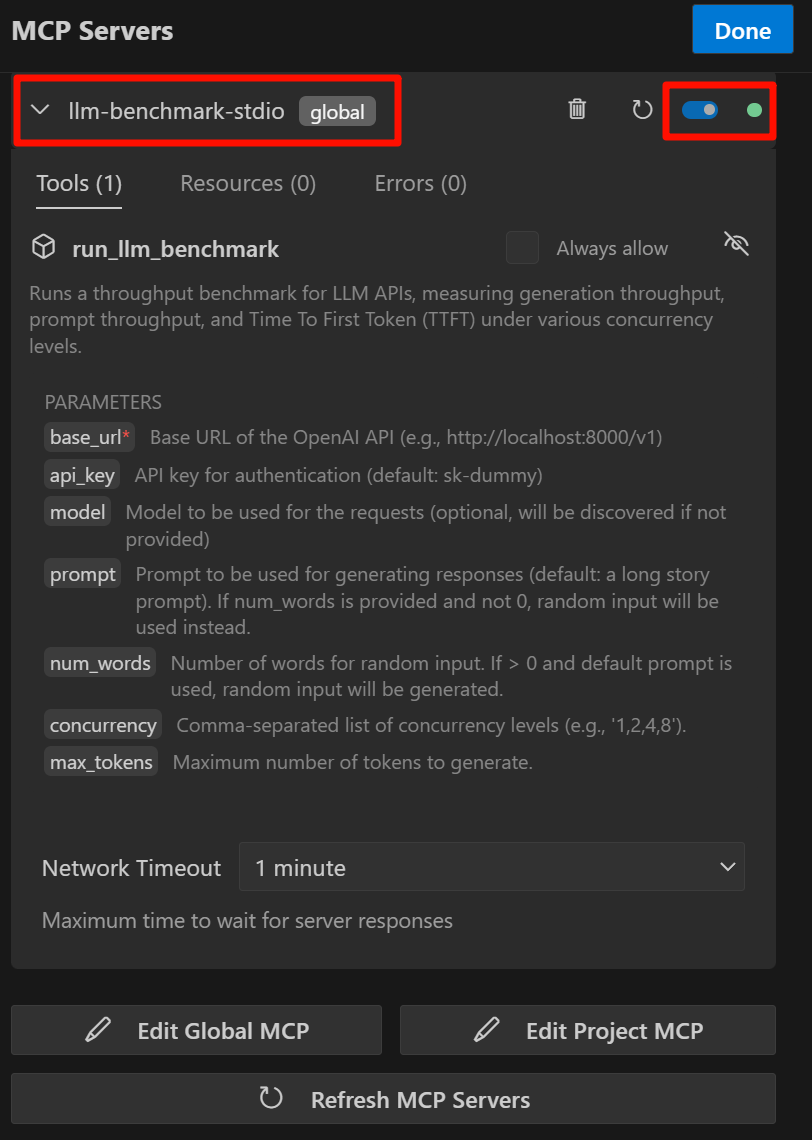This screenshot has height=1140, width=812.
Task: Toggle the llm-benchmark-stdio server off
Action: pyautogui.click(x=700, y=109)
